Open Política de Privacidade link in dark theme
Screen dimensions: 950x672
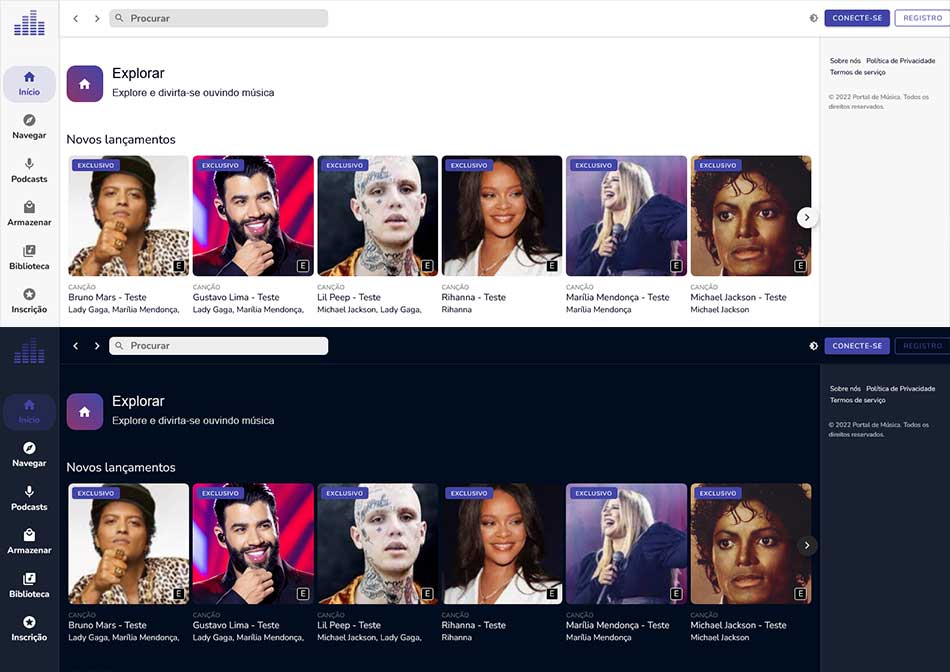click(901, 388)
